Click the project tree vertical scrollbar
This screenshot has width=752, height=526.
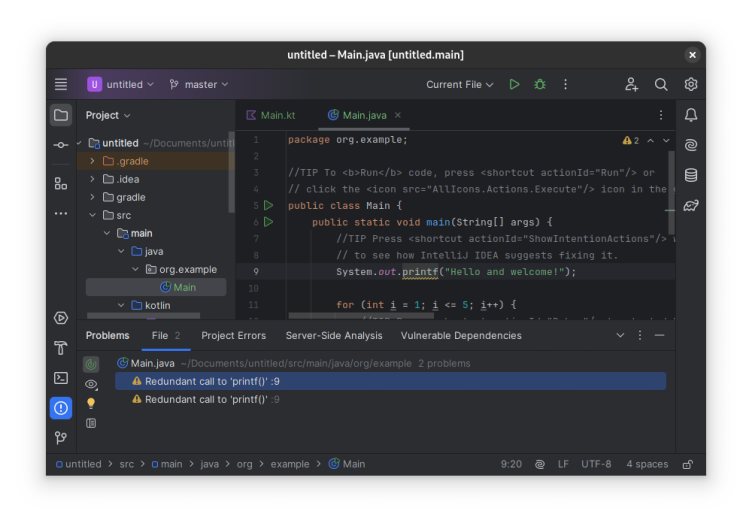232,173
